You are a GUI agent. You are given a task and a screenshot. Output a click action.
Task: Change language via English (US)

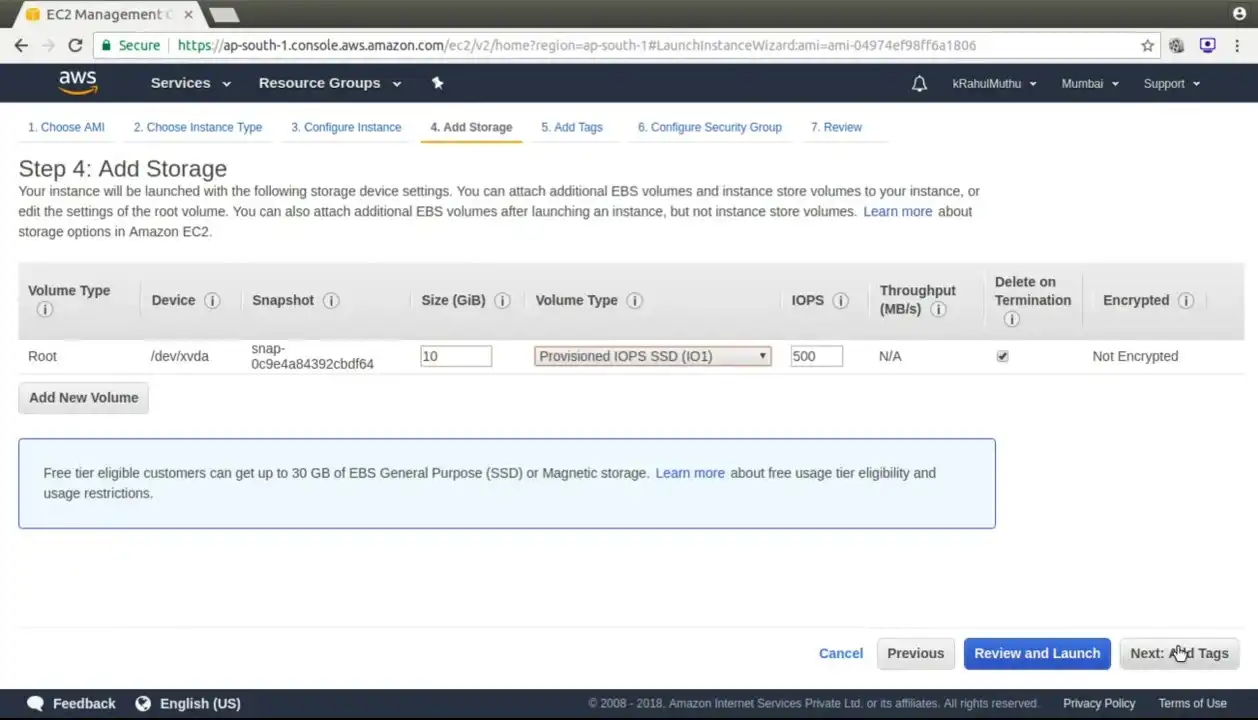click(188, 704)
